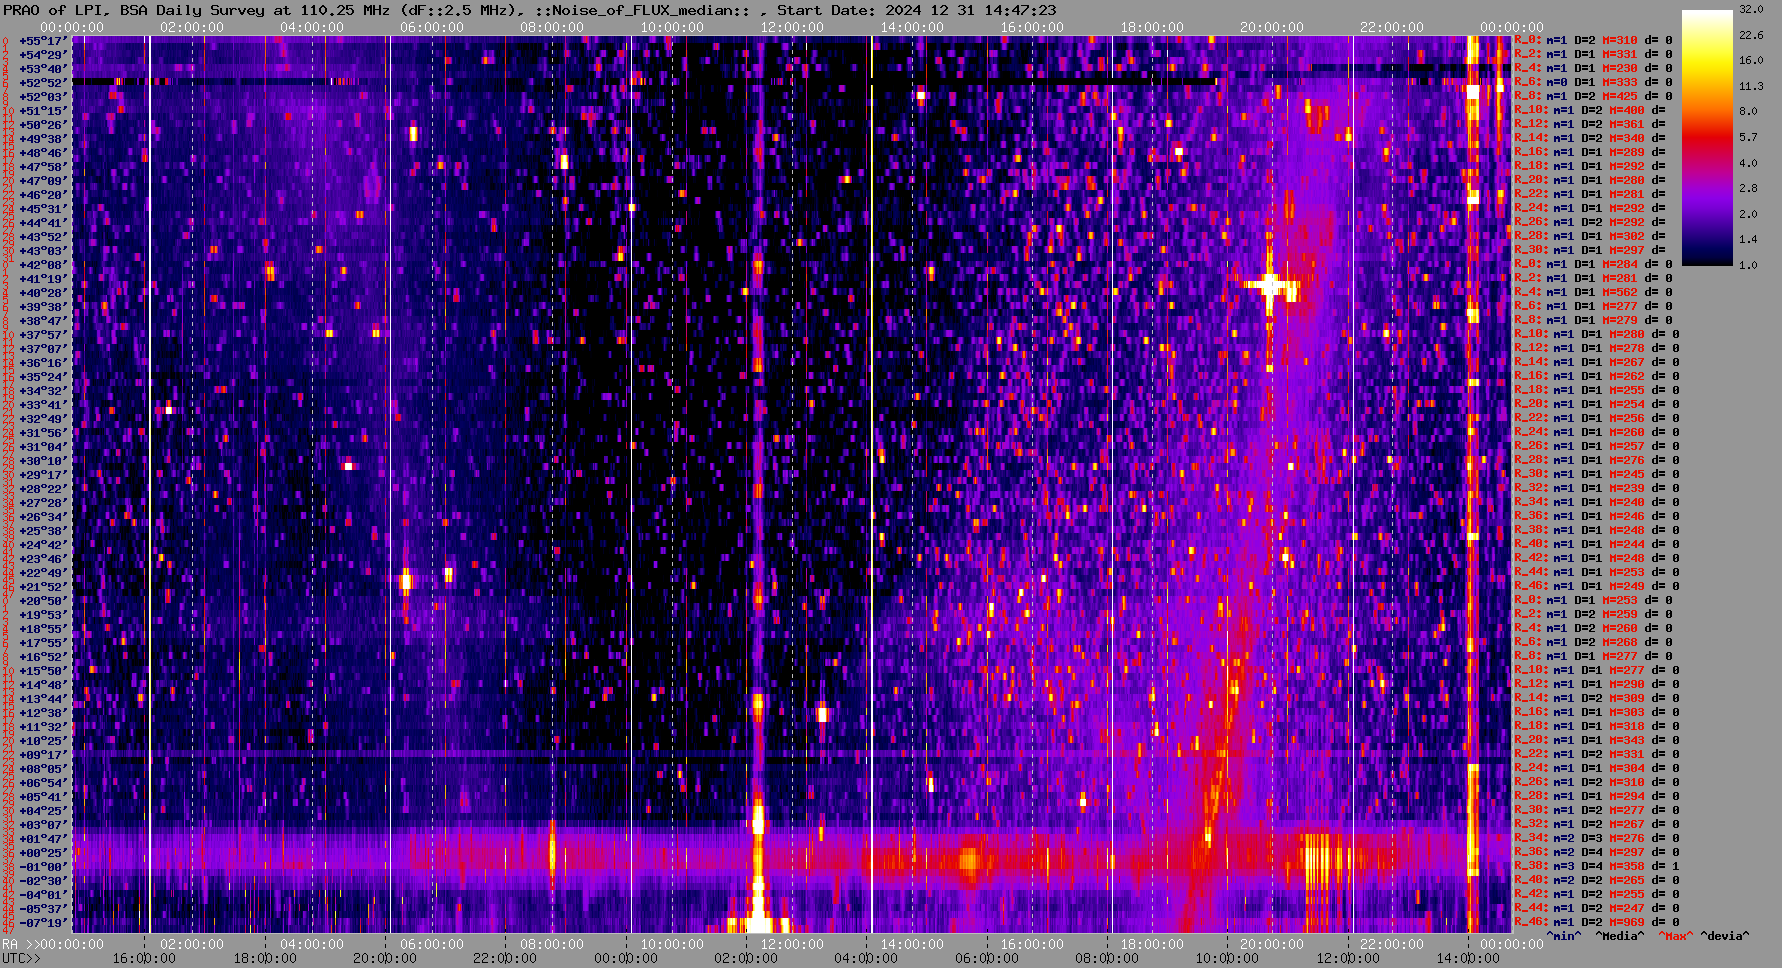Viewport: 1782px width, 968px height.
Task: Click the 22:00:00 tick on the top axis
Action: pos(1392,27)
